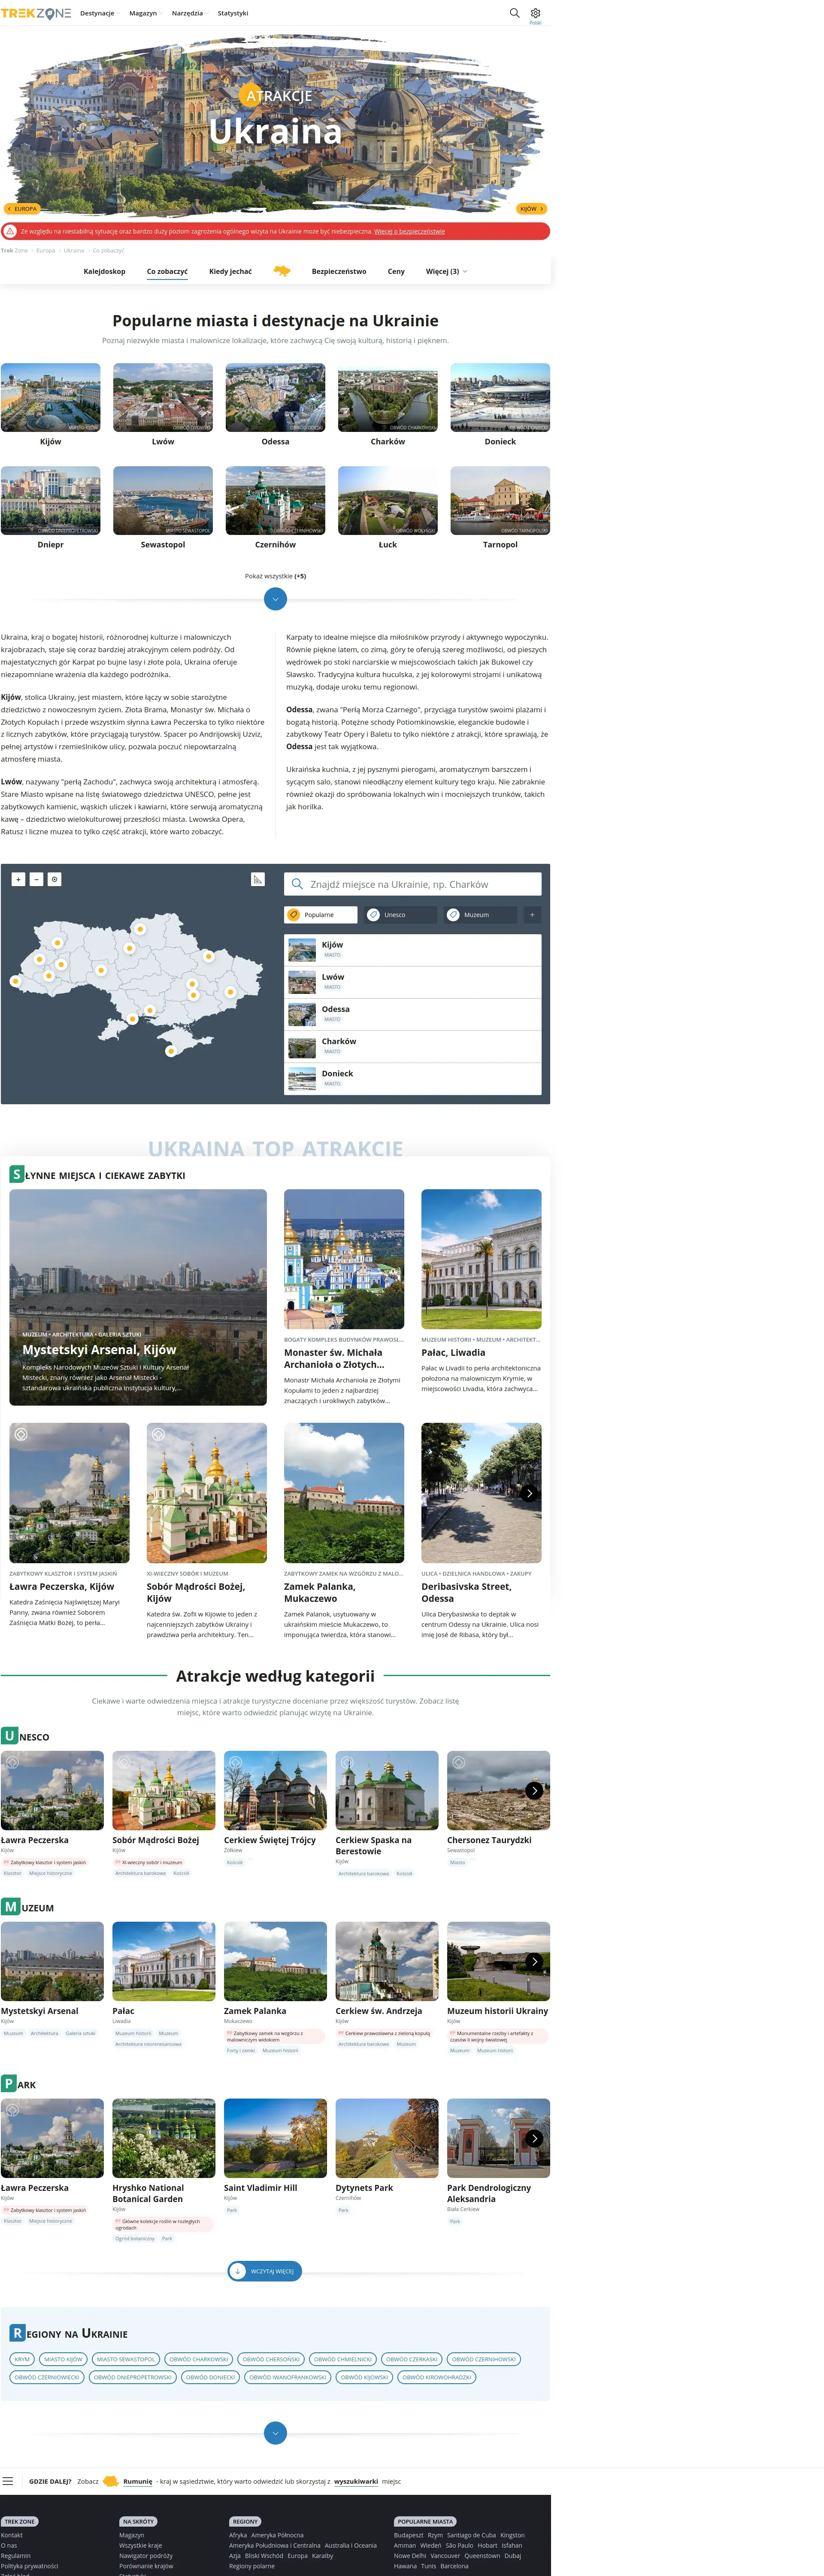
Task: Toggle the Muzeum map filter
Action: point(480,914)
